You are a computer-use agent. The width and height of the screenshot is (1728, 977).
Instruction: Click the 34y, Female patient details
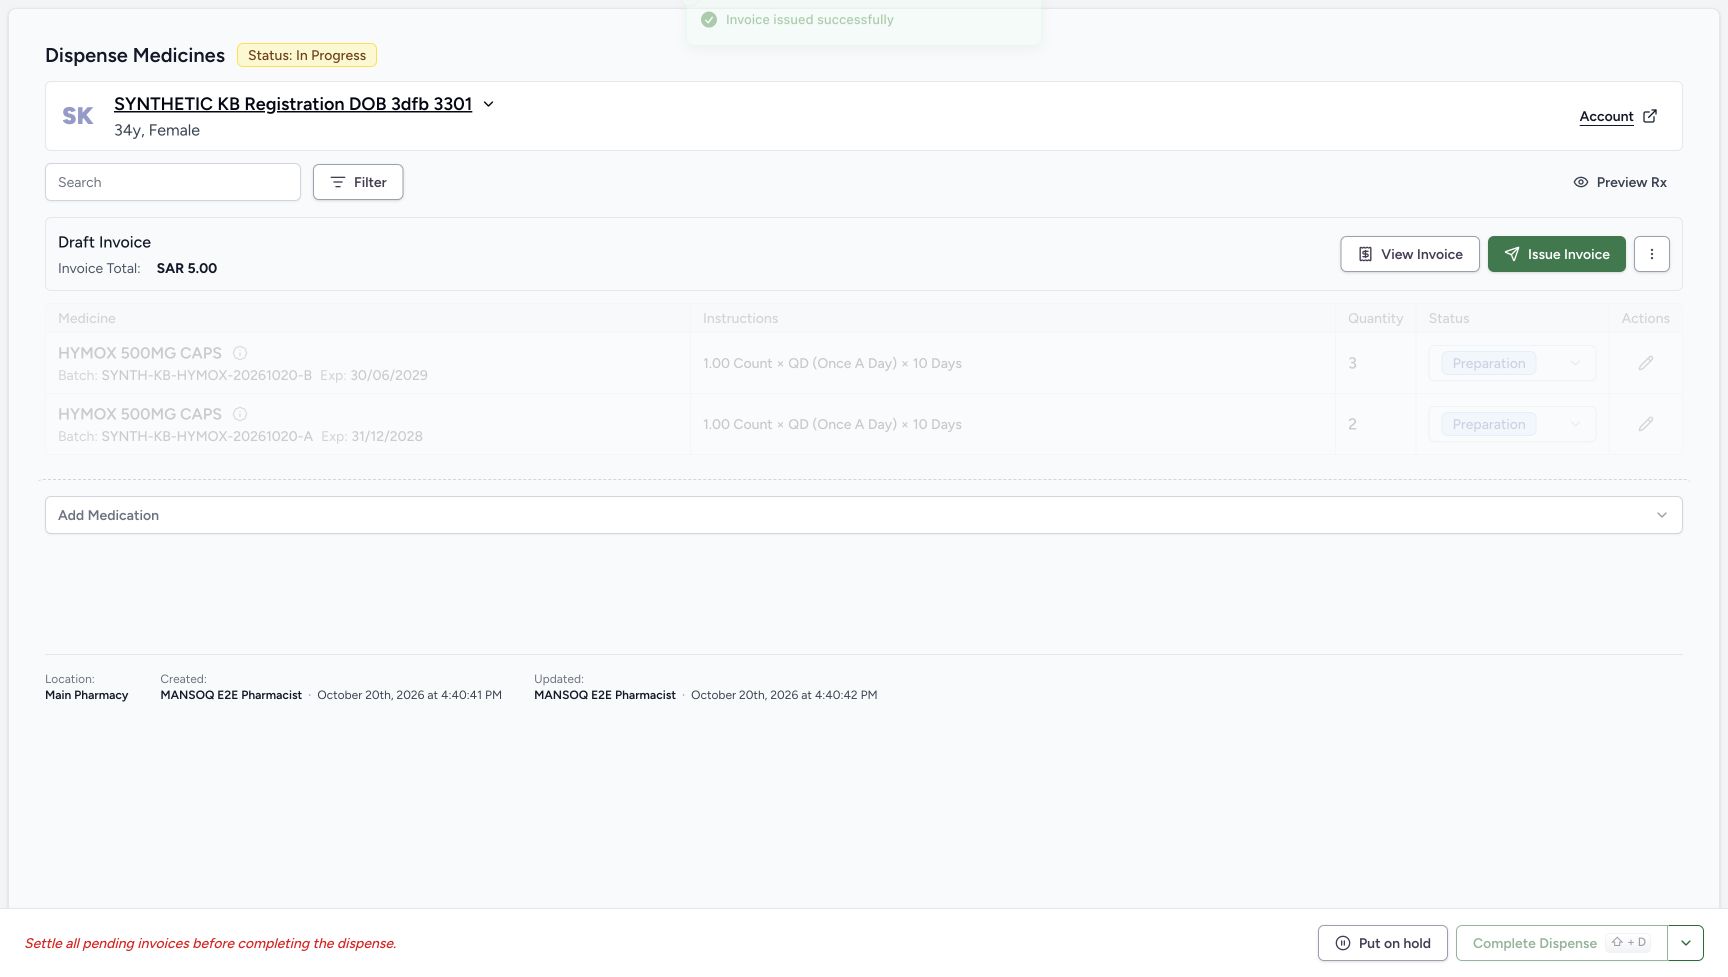pos(157,130)
